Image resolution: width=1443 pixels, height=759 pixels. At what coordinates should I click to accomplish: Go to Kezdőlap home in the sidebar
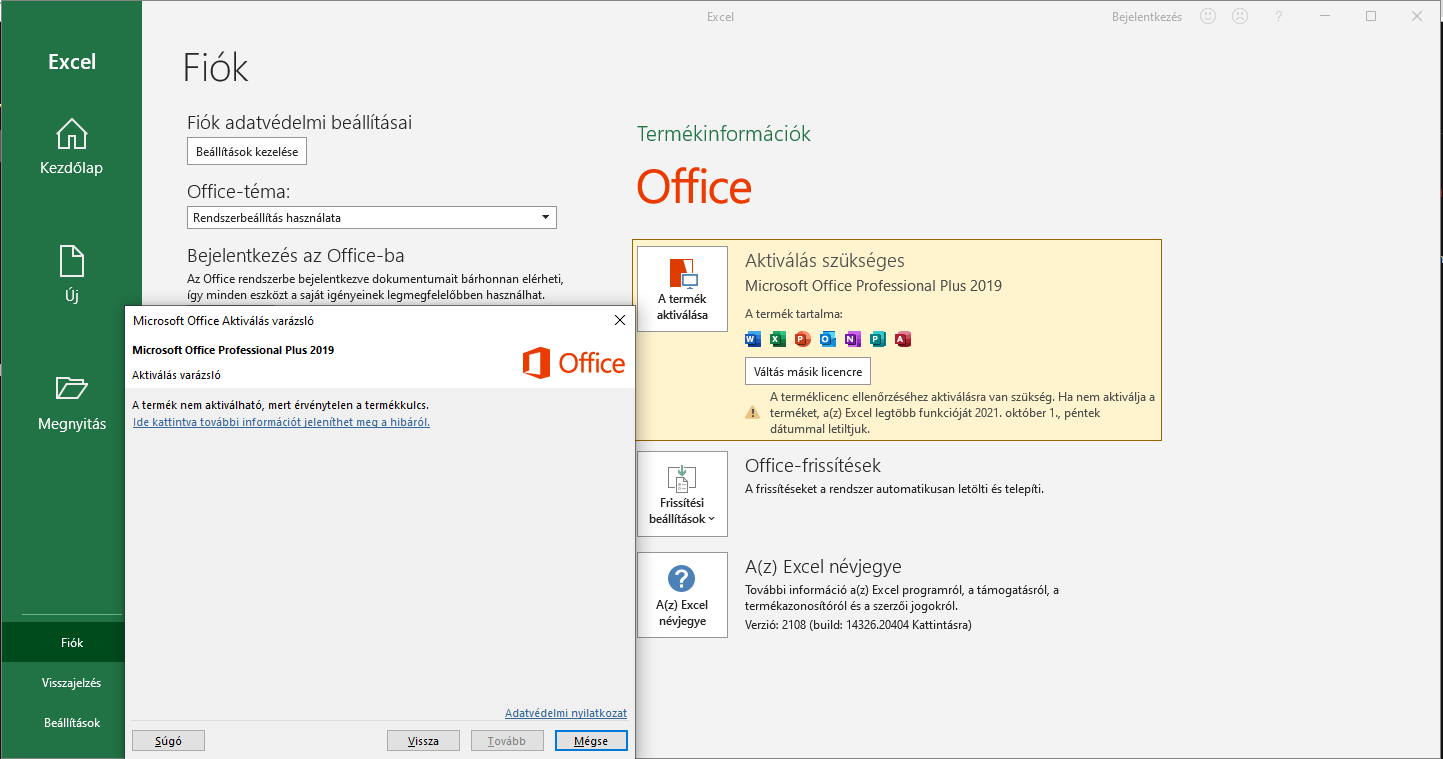pyautogui.click(x=71, y=147)
